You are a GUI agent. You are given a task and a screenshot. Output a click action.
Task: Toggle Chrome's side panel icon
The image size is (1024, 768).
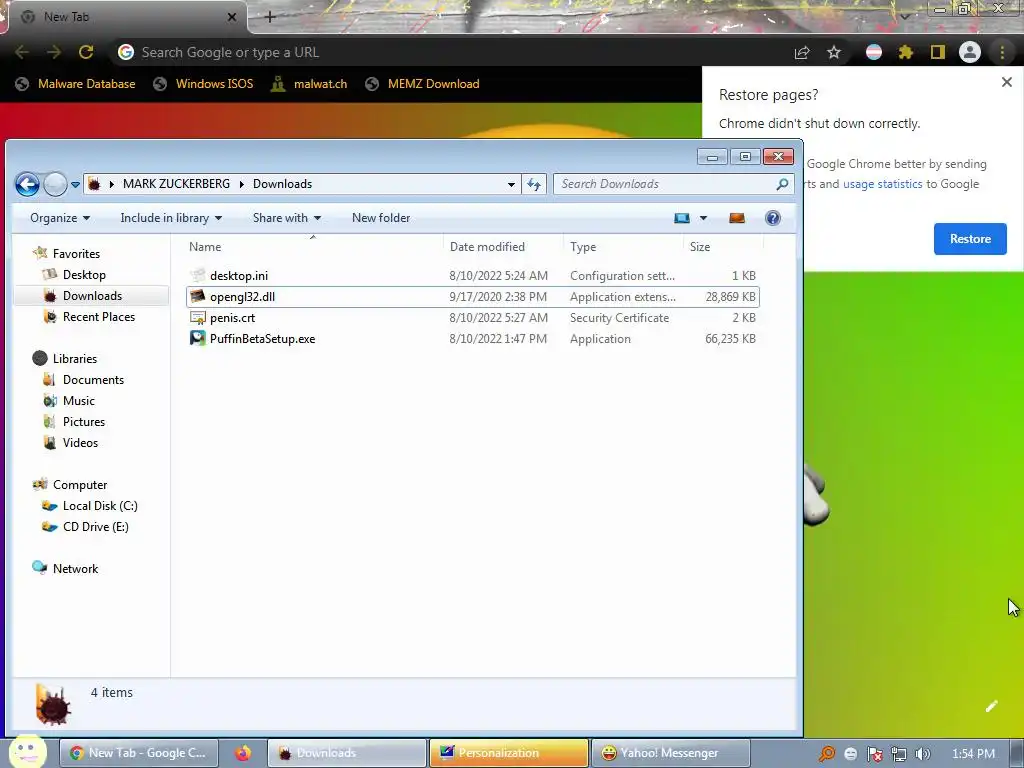(x=938, y=52)
